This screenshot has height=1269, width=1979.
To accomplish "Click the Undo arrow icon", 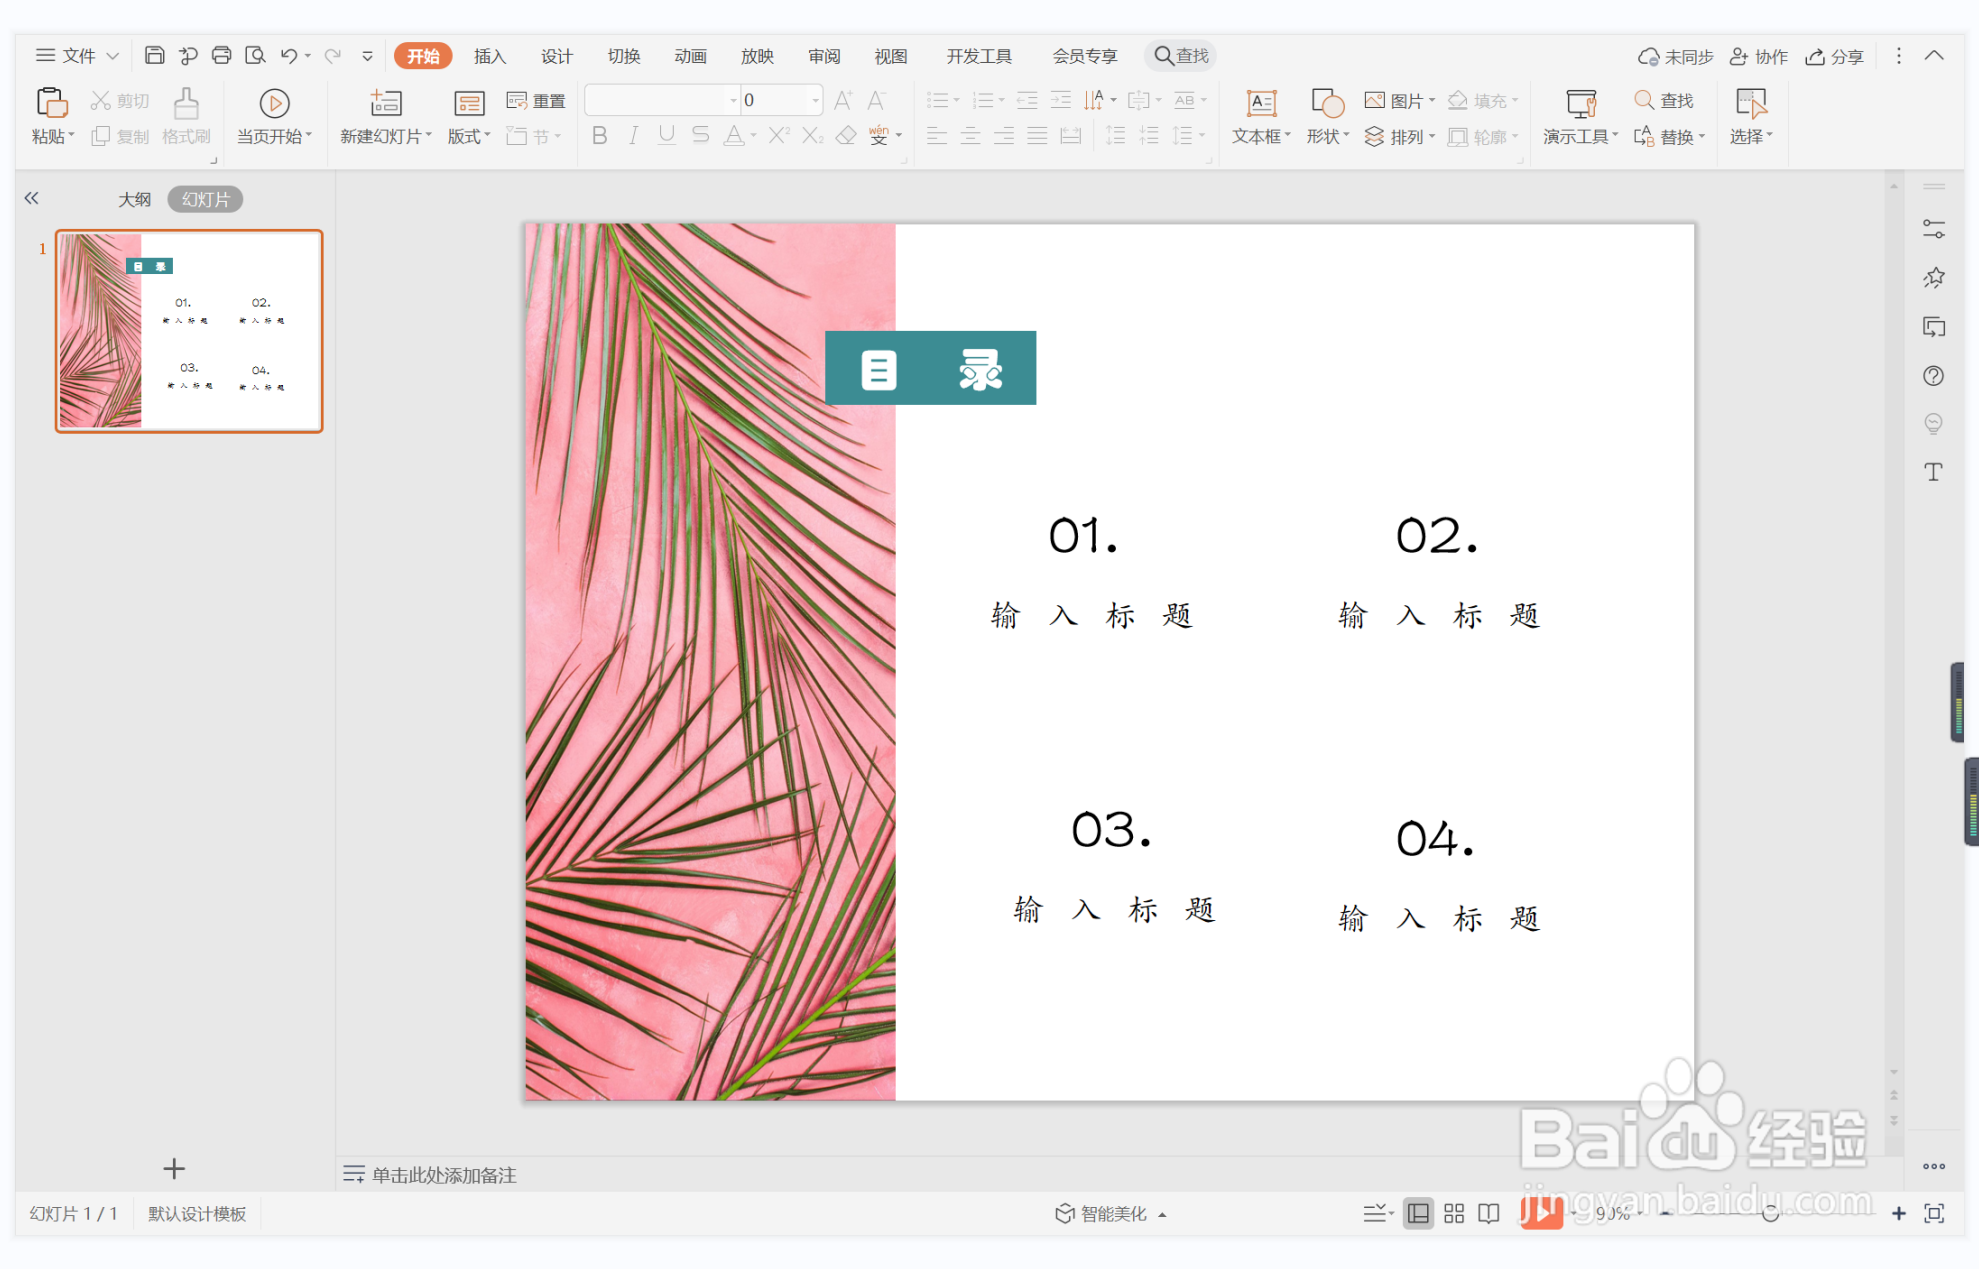I will pos(288,56).
